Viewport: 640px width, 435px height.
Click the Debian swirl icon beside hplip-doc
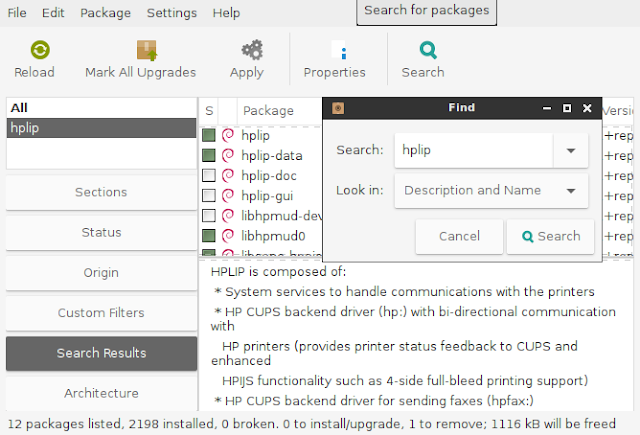click(228, 175)
